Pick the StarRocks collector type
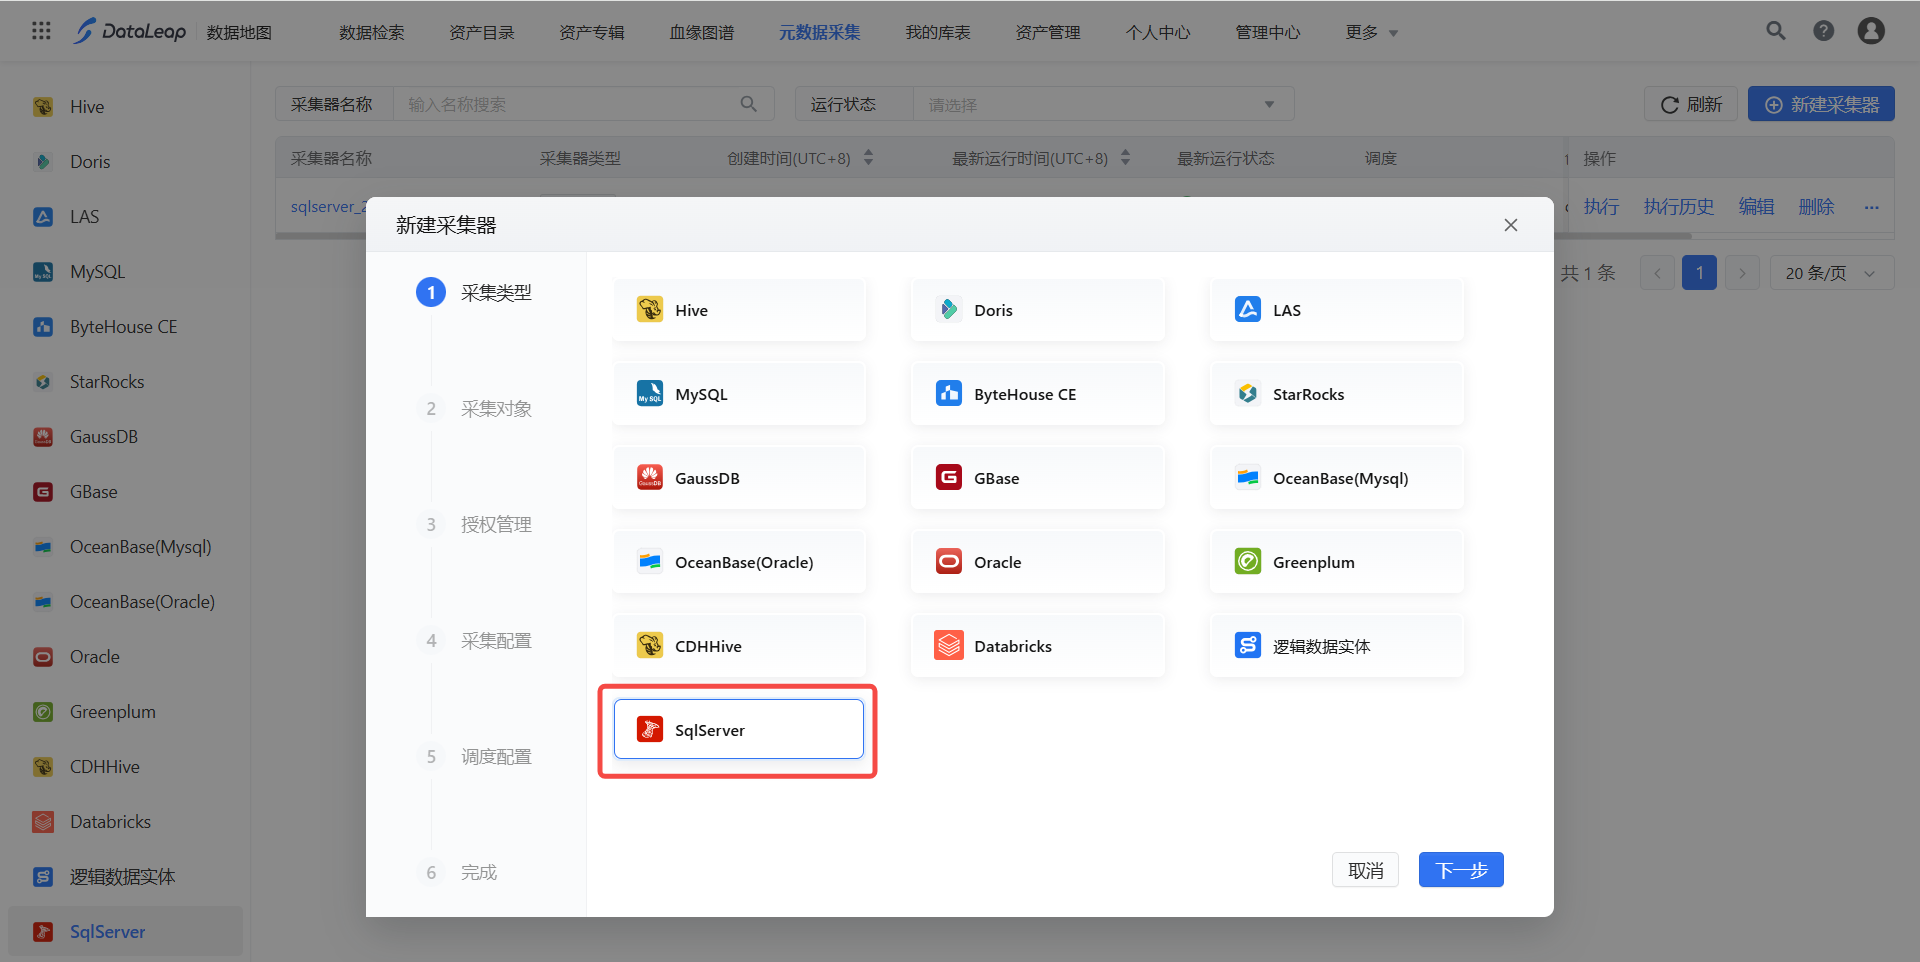Screen dimensions: 1920x962 click(x=1336, y=394)
